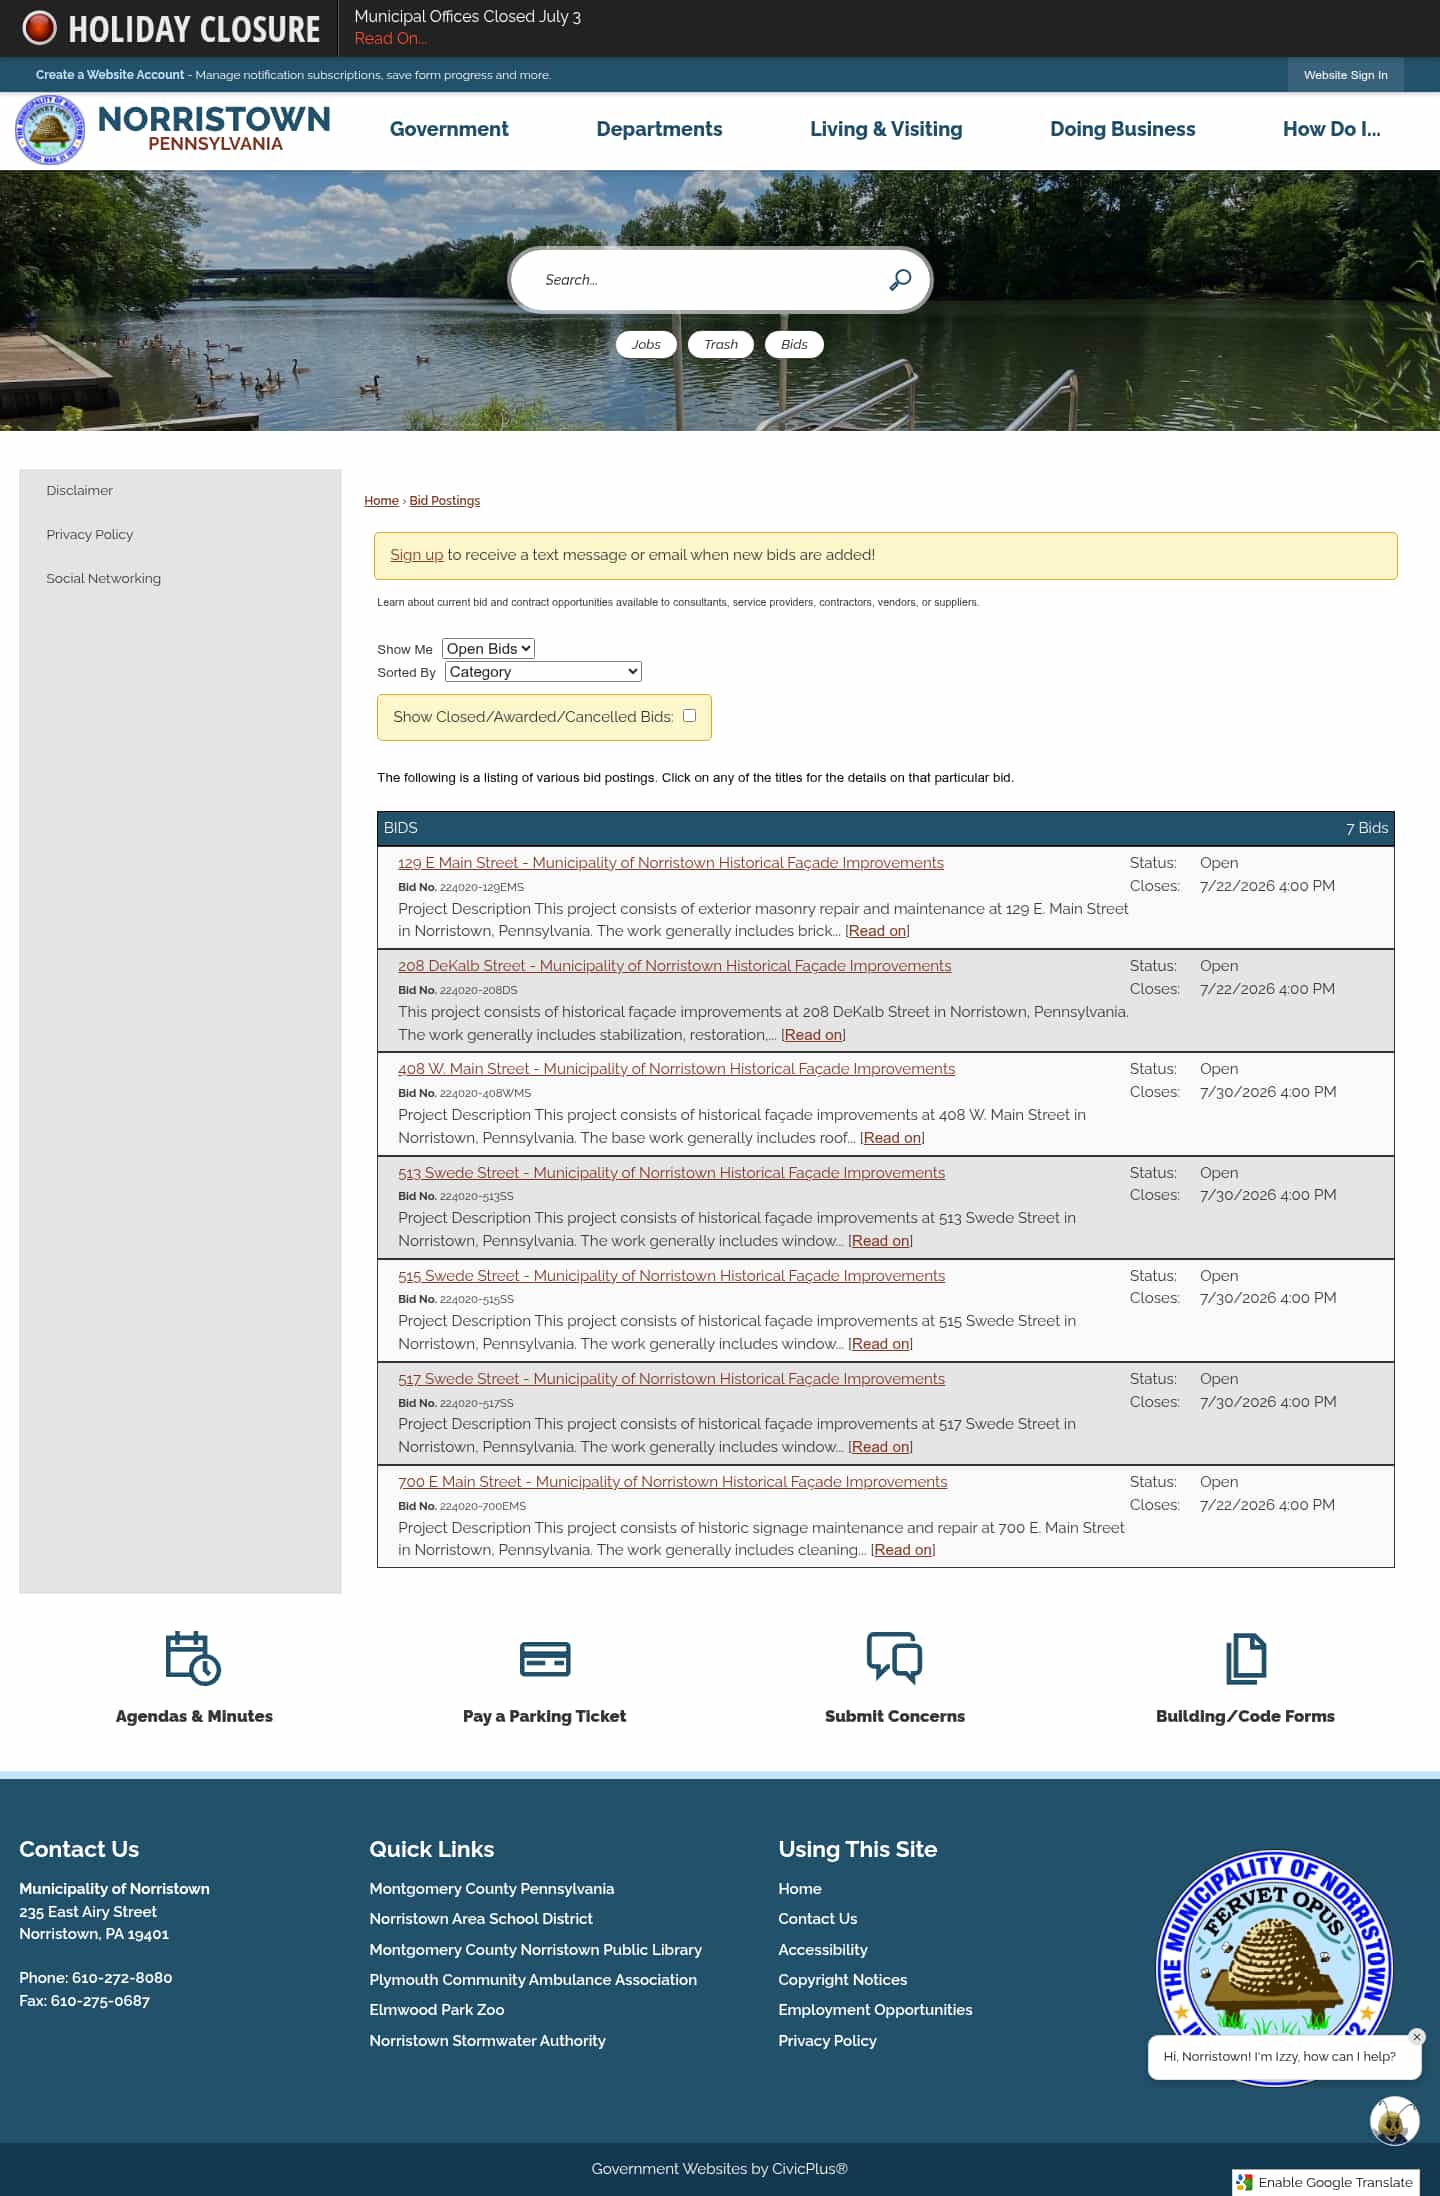Open Plymouth Community Ambulance Association link

pos(533,1980)
